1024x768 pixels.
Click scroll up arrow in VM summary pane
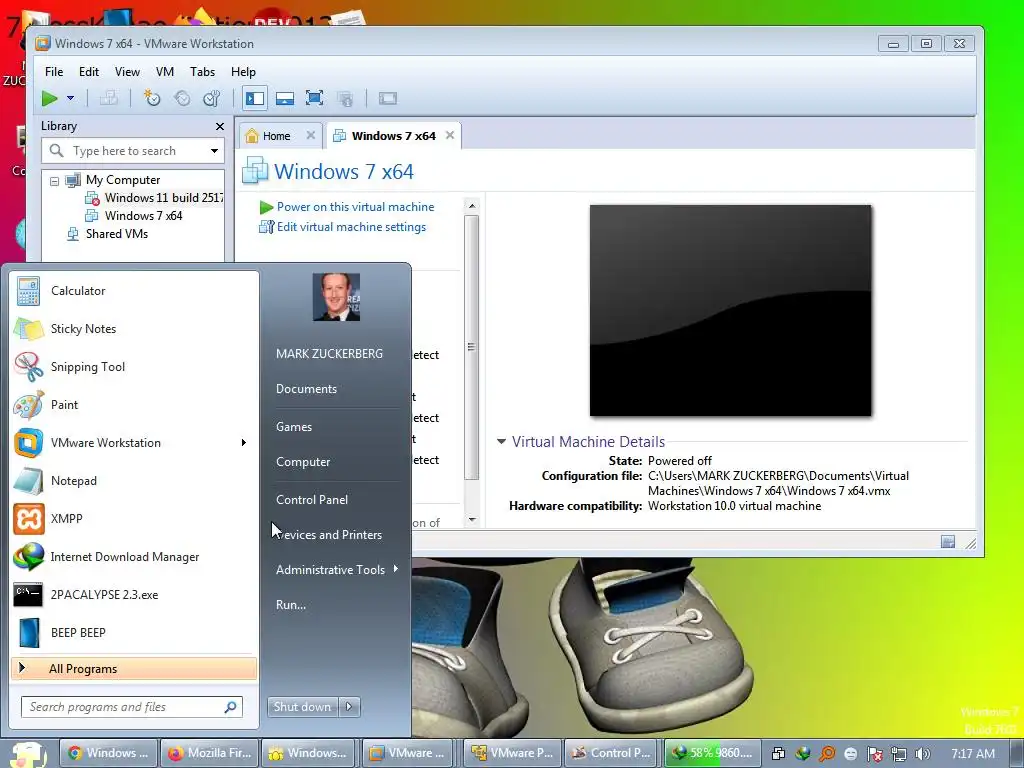tap(472, 206)
